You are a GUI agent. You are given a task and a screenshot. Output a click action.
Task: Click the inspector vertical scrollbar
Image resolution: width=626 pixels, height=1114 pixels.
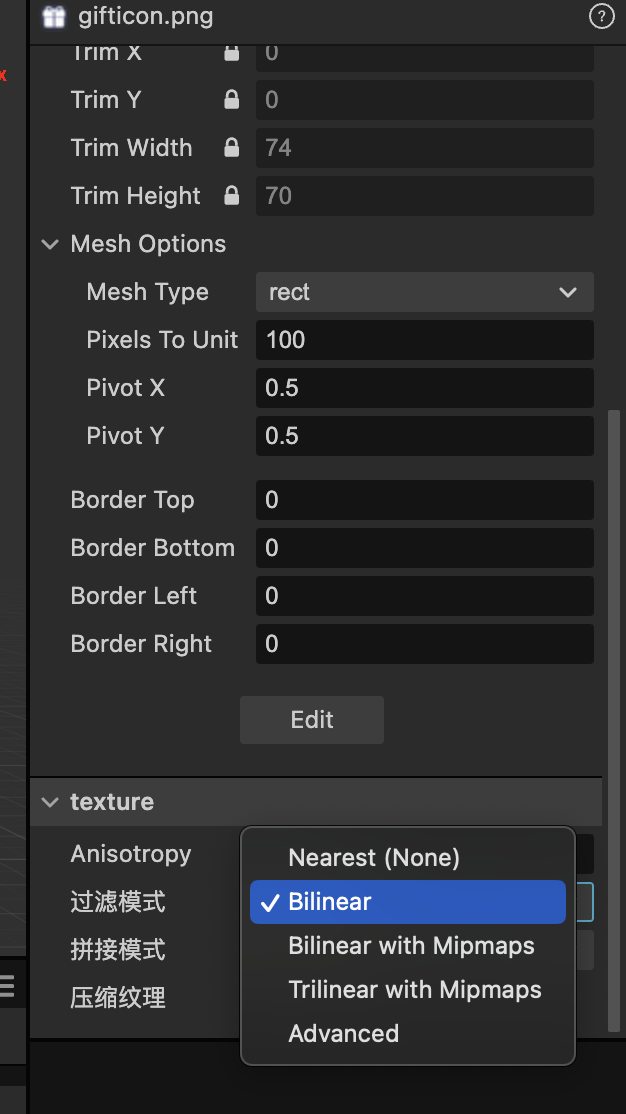tap(614, 700)
